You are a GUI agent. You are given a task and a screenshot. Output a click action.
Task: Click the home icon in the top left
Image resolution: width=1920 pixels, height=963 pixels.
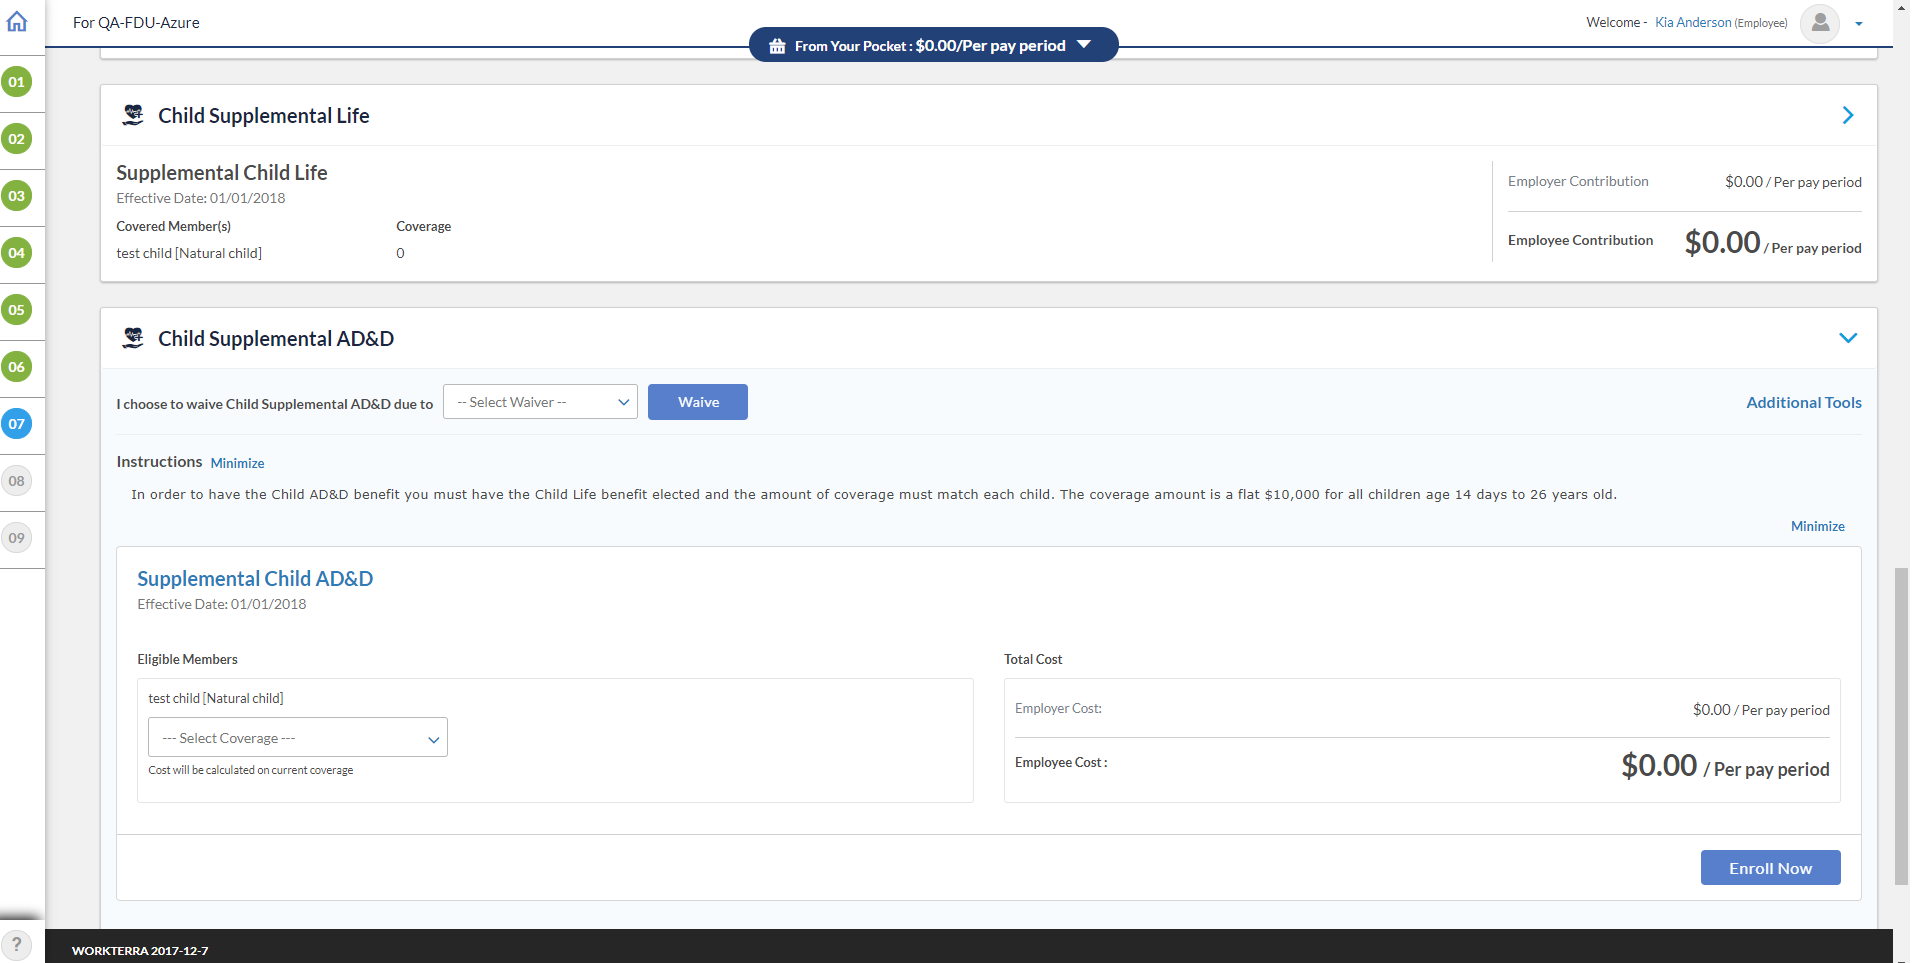(17, 22)
